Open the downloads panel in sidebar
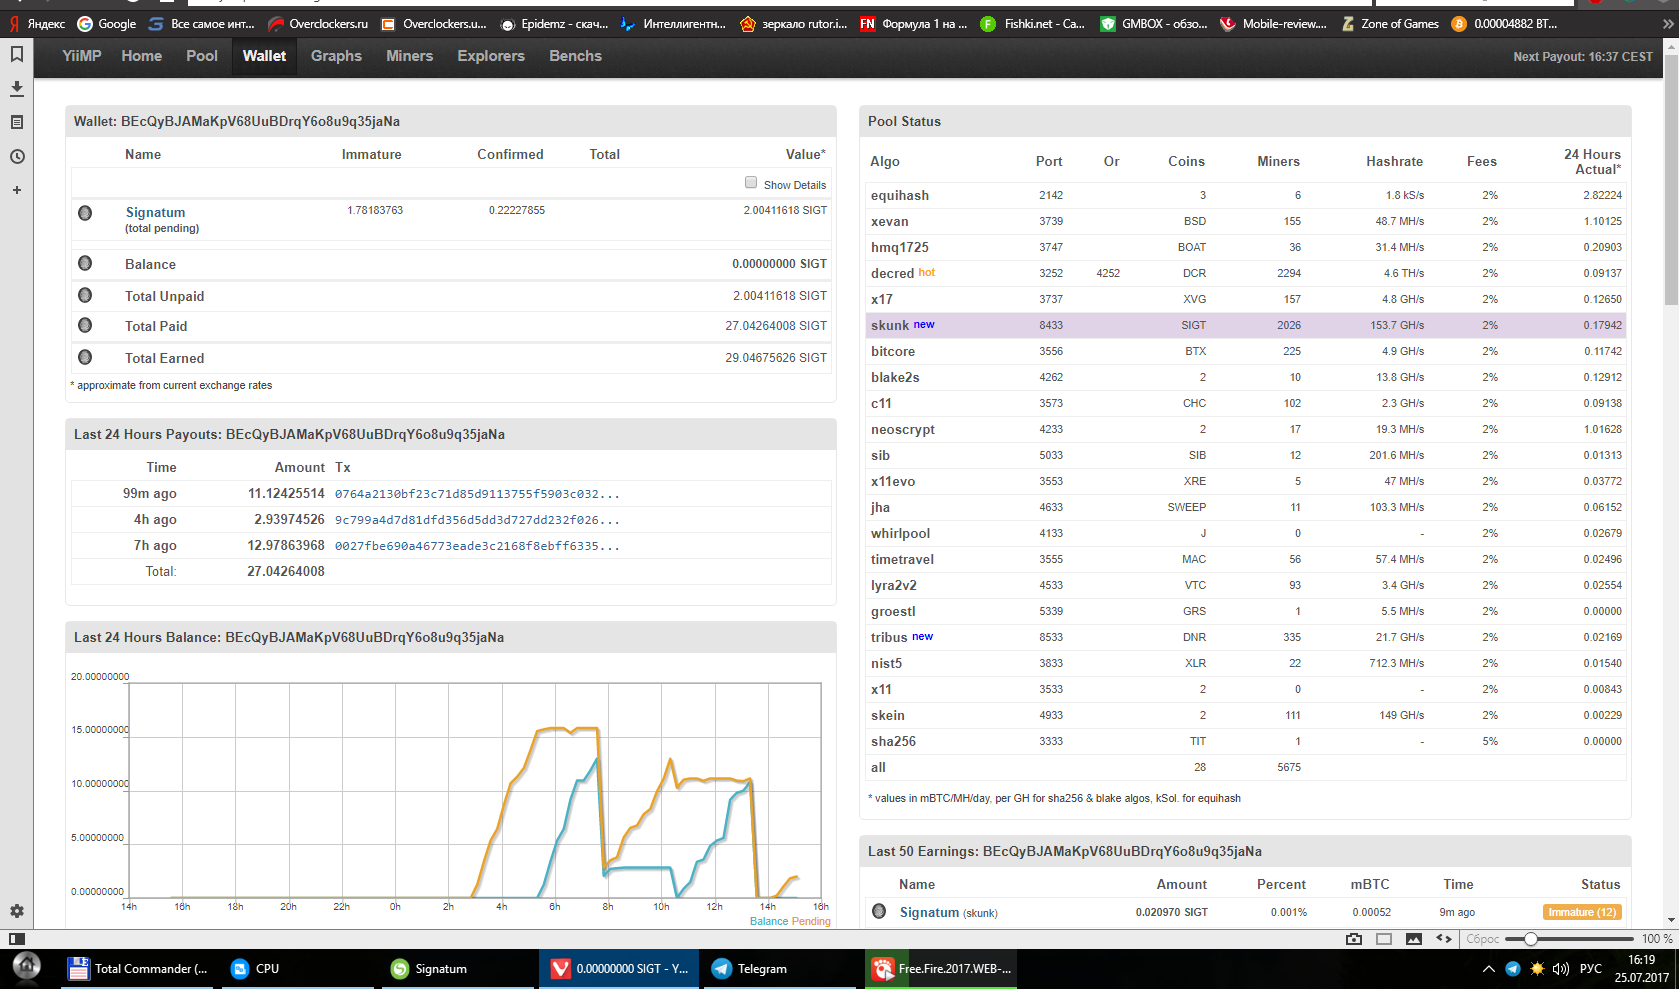Image resolution: width=1679 pixels, height=989 pixels. [x=17, y=89]
